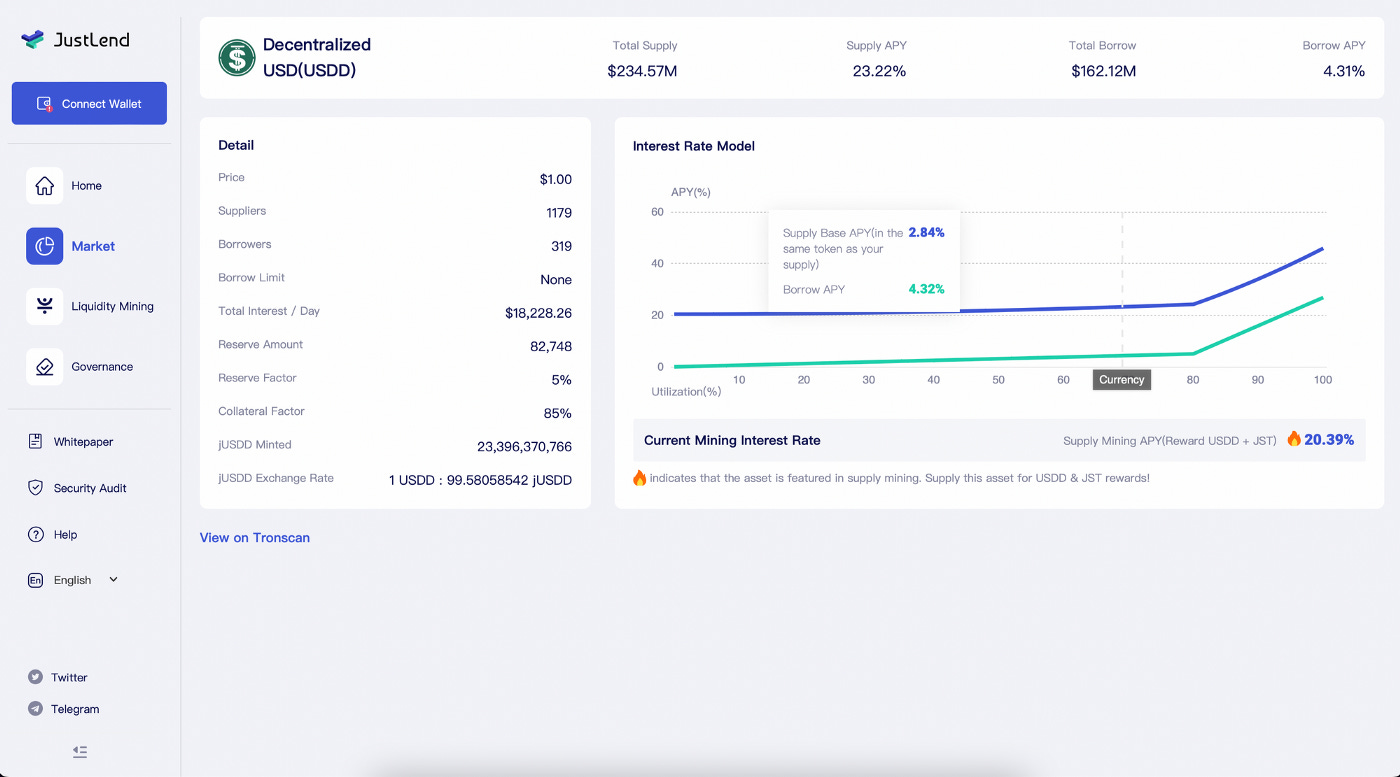Click the Liquidity Mining icon
The height and width of the screenshot is (777, 1400).
click(x=44, y=306)
